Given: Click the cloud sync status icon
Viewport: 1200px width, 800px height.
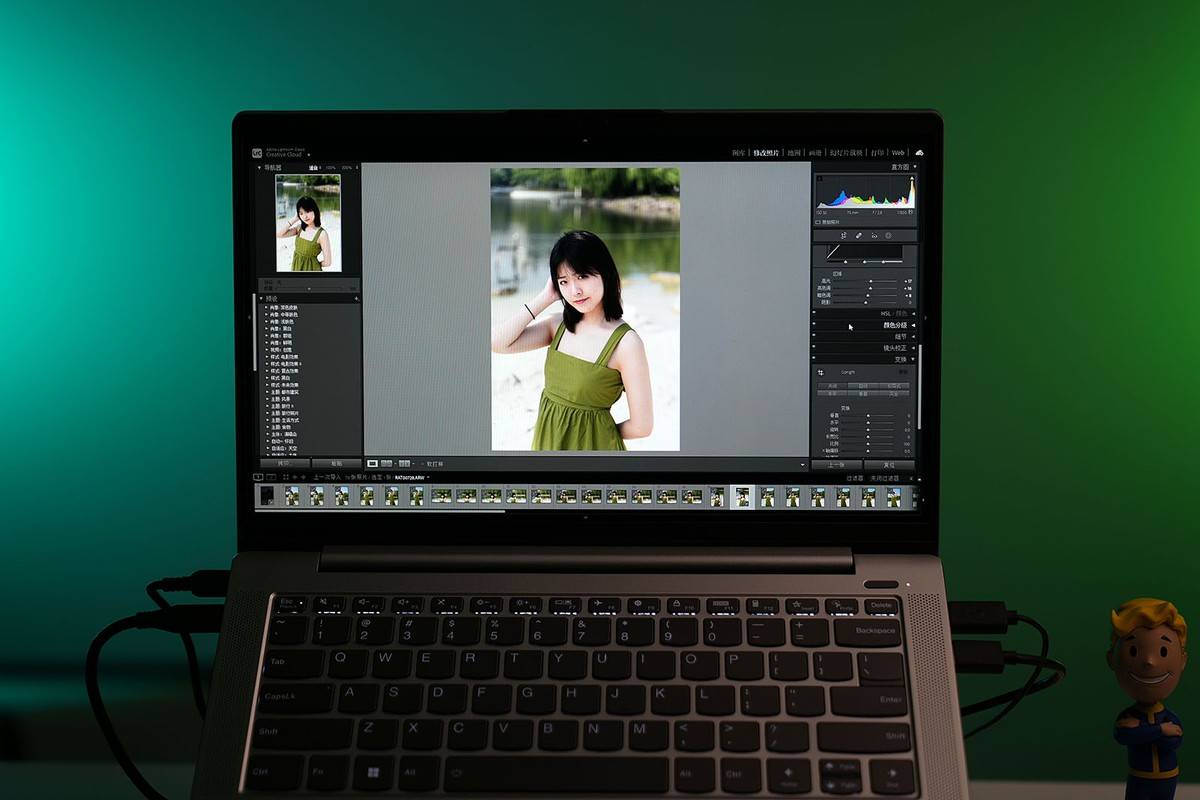Looking at the screenshot, I should click(919, 153).
